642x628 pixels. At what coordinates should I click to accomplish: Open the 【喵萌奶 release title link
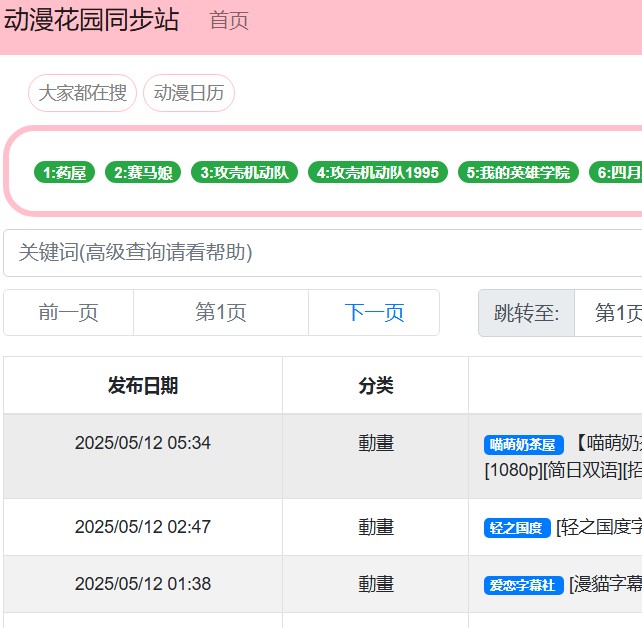pyautogui.click(x=608, y=443)
